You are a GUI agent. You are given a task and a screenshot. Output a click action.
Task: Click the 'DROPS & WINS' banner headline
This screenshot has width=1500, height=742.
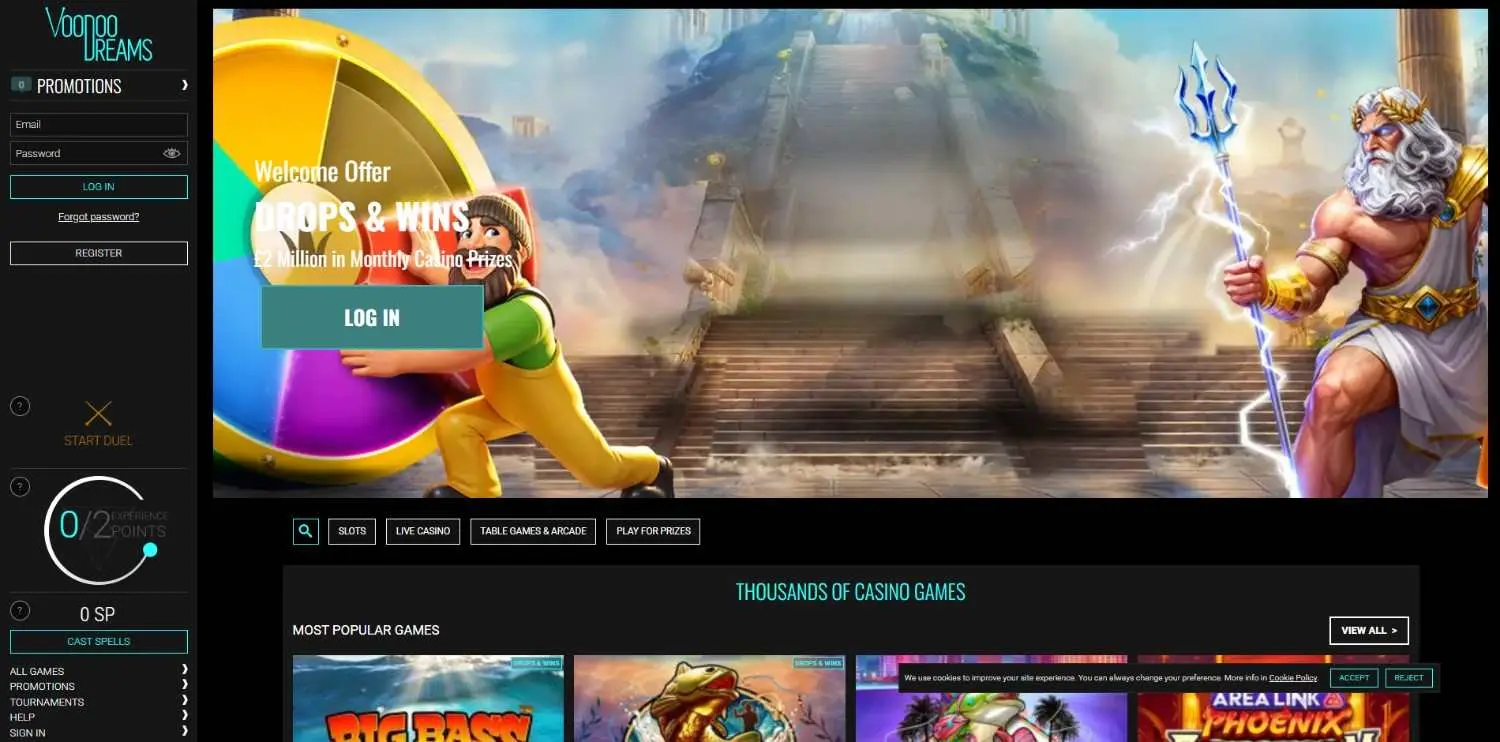tap(362, 217)
